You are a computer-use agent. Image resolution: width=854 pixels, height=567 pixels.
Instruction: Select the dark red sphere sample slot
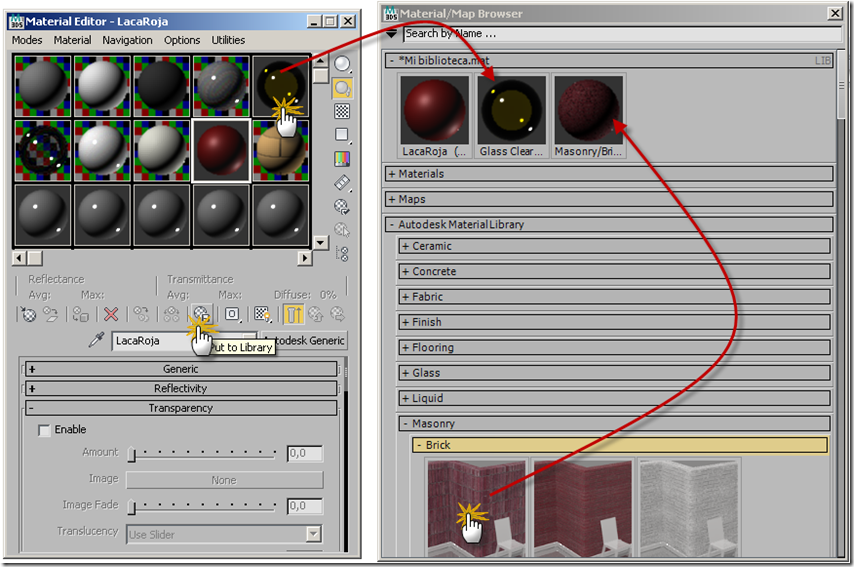221,150
